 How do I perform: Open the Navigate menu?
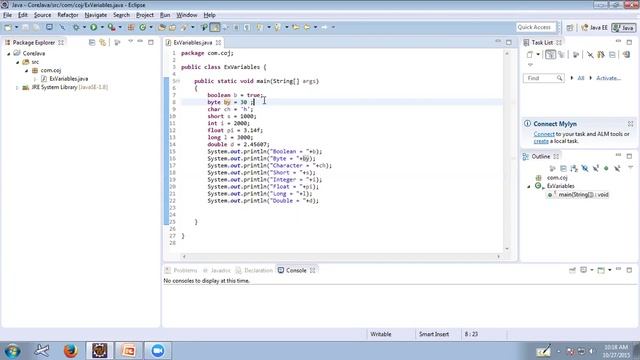pyautogui.click(x=96, y=15)
